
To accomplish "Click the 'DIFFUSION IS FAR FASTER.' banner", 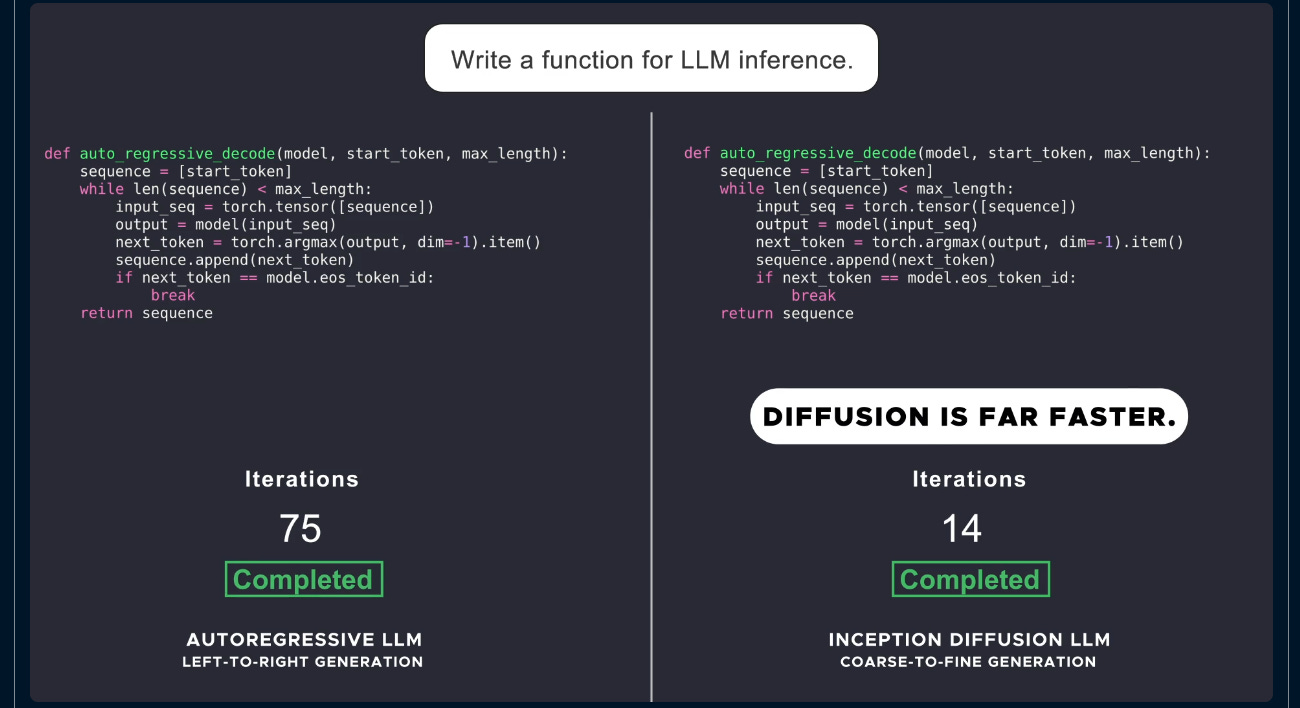I will coord(969,416).
